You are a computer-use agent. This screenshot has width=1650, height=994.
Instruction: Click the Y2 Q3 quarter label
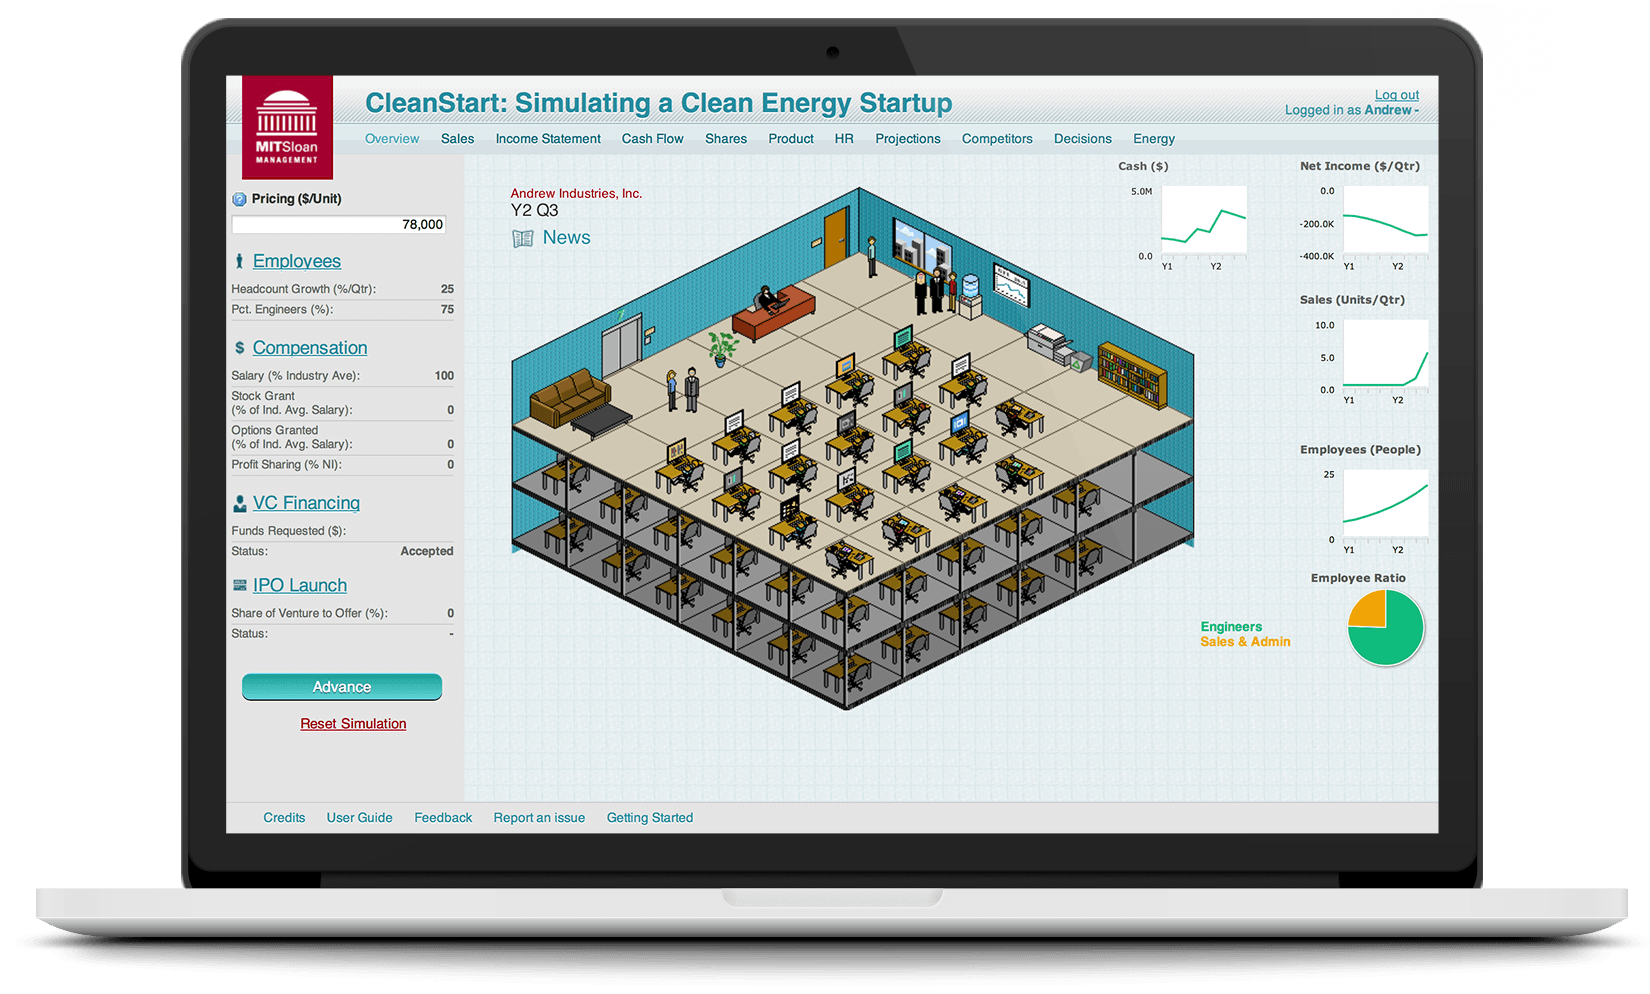coord(534,211)
